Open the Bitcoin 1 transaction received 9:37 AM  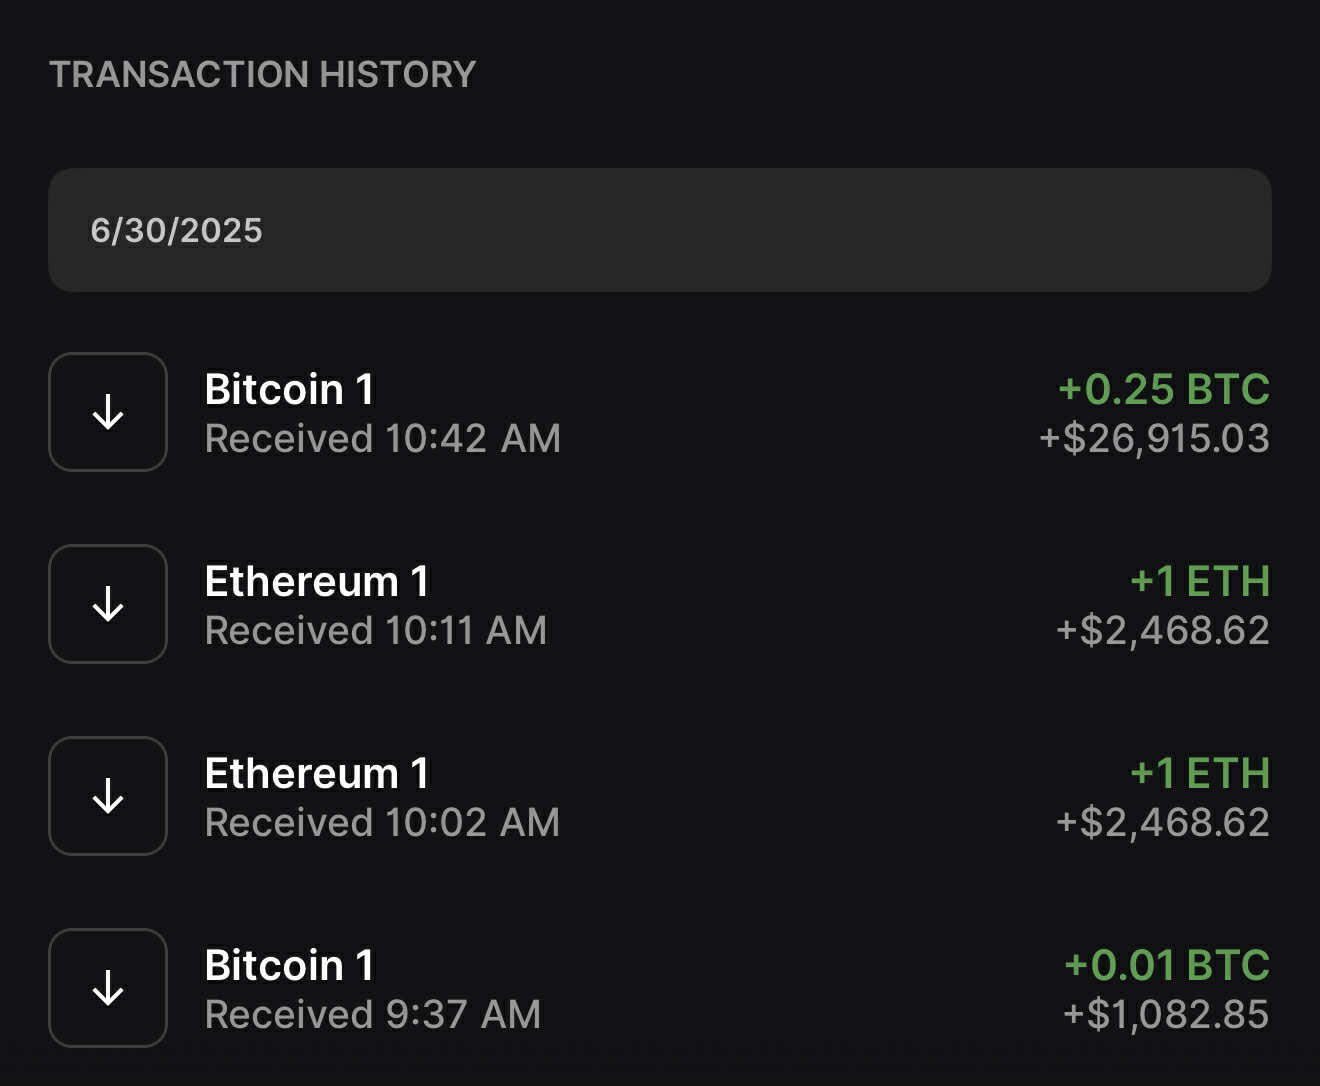pos(660,988)
